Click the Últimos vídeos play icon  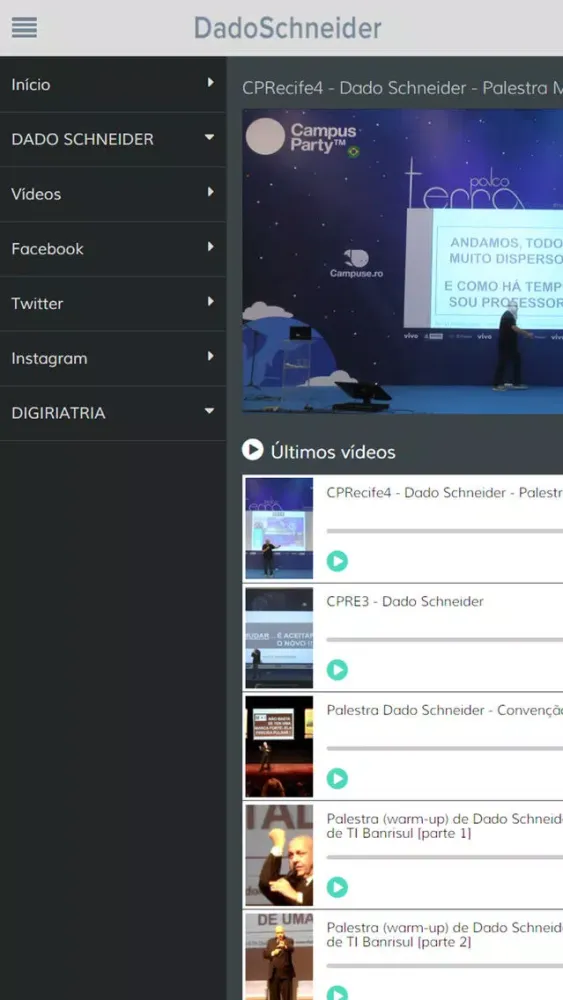[x=252, y=450]
